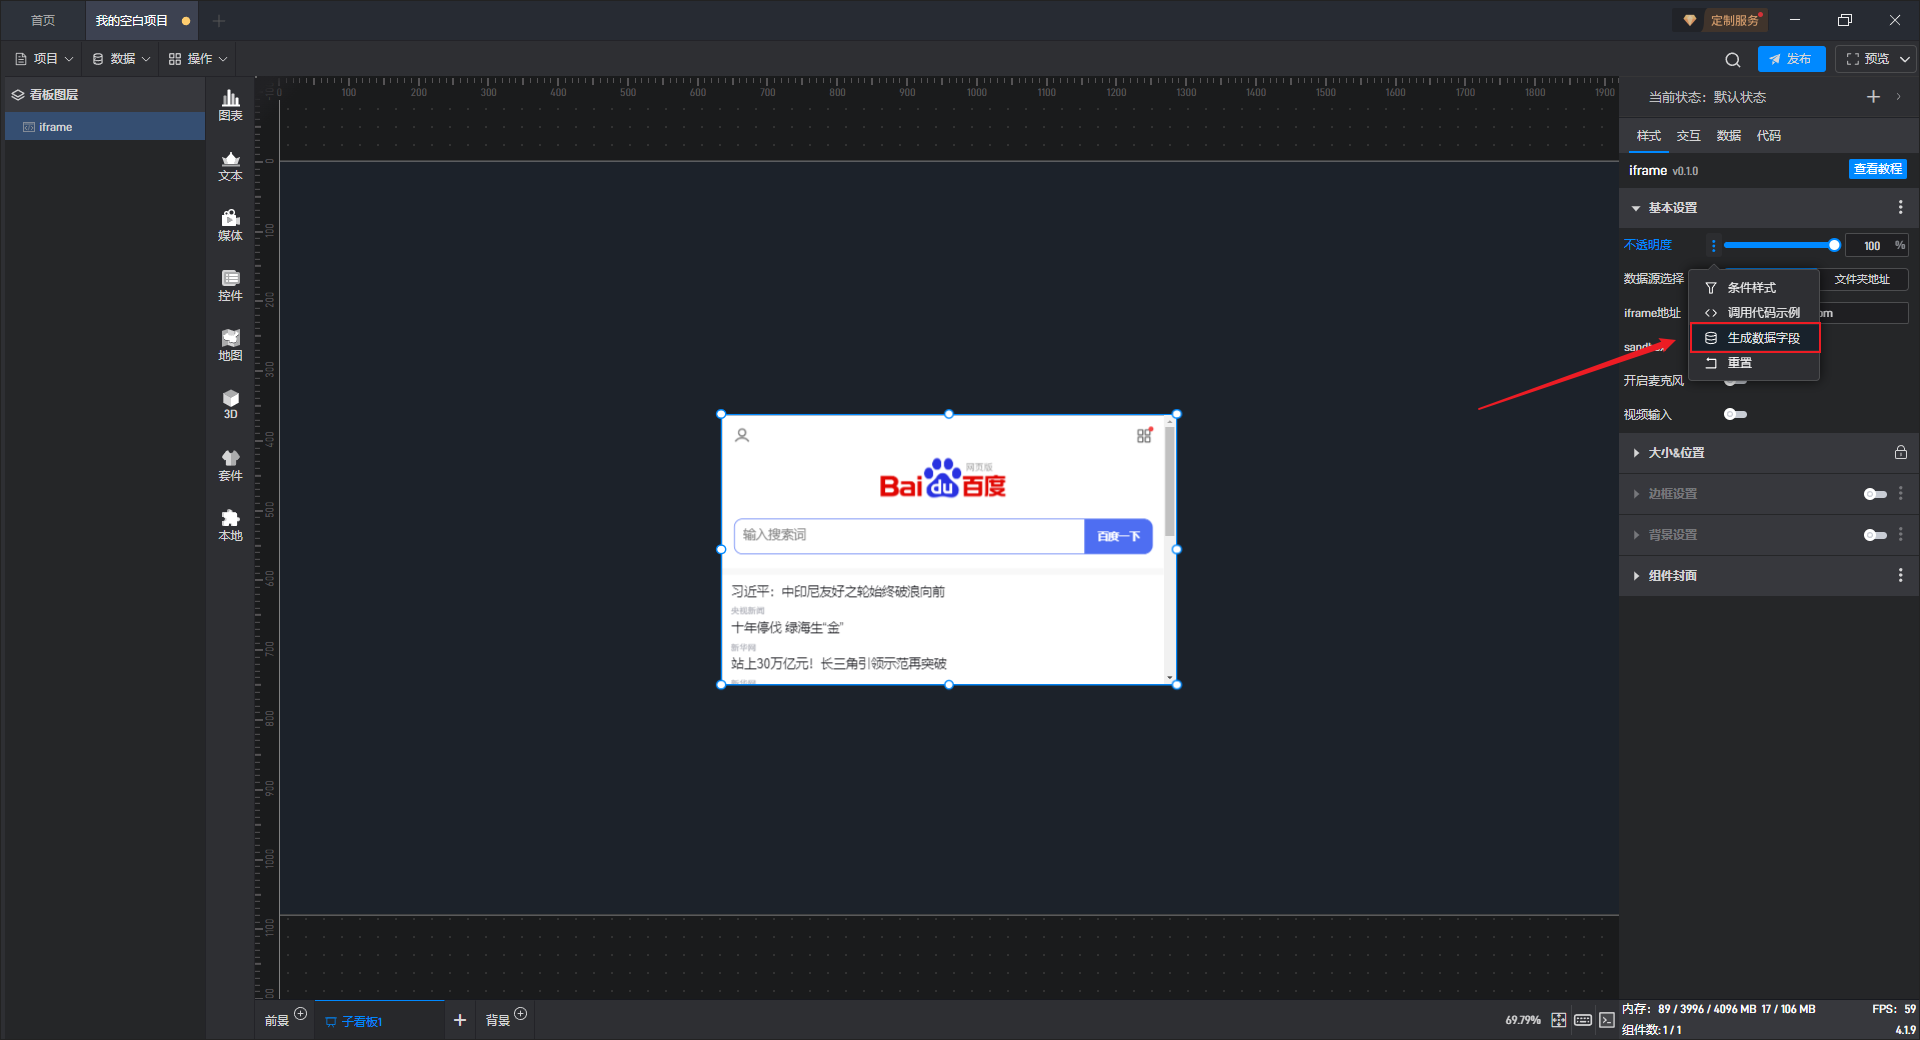This screenshot has height=1040, width=1920.
Task: Open the 图表 (chart) component panel
Action: (230, 105)
